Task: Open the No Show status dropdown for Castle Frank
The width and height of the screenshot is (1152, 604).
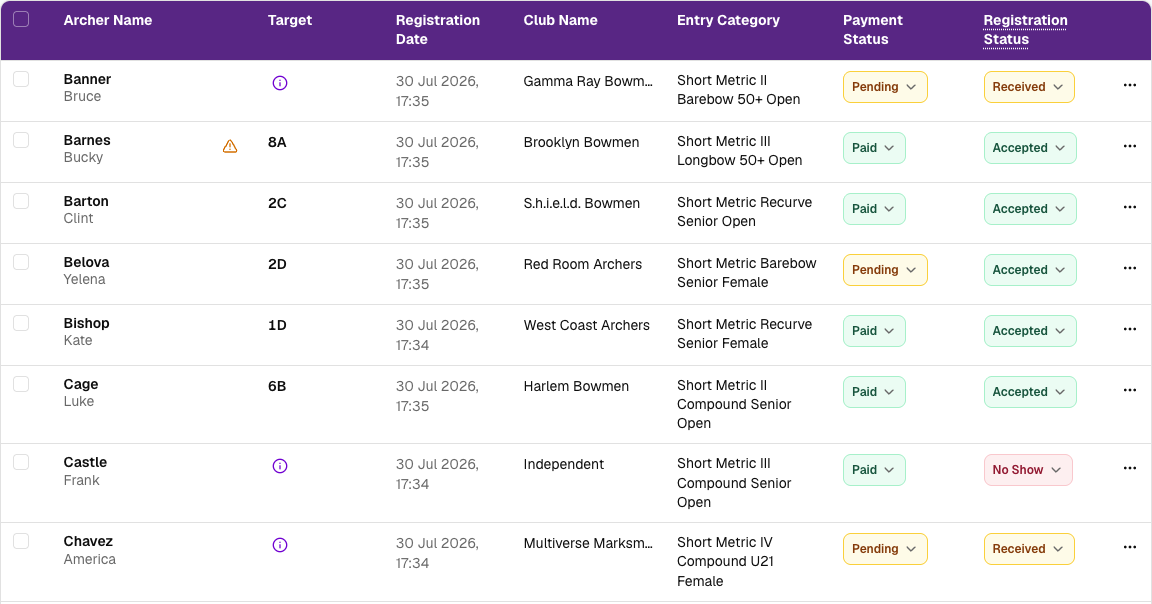Action: pyautogui.click(x=1028, y=470)
